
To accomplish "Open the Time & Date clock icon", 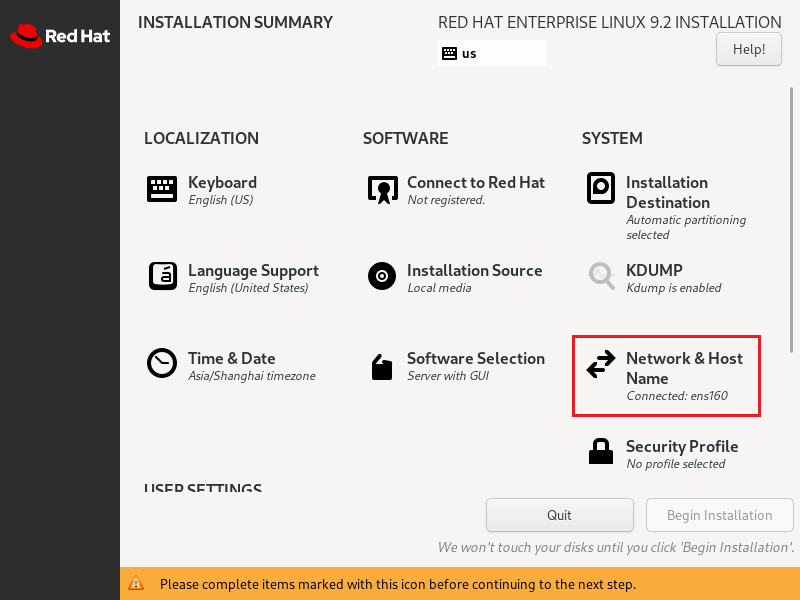I will pyautogui.click(x=162, y=363).
